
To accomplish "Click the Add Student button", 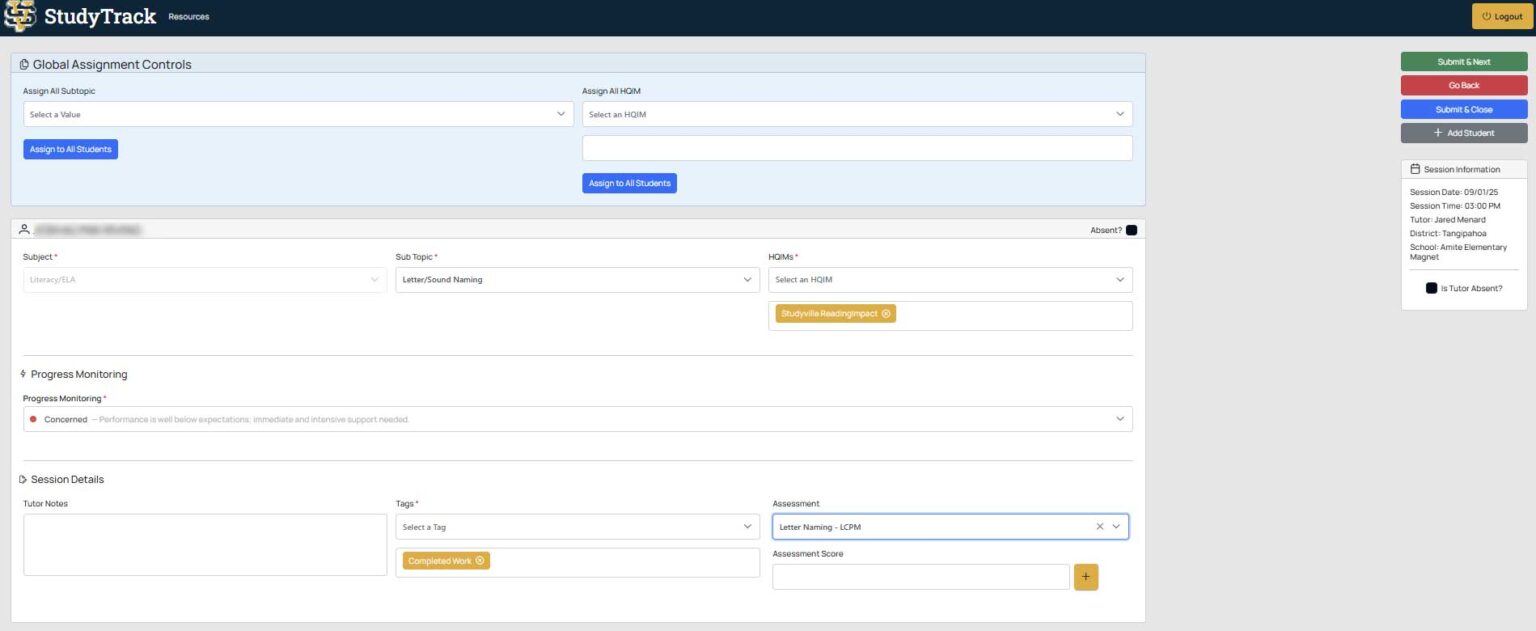I will (1464, 133).
